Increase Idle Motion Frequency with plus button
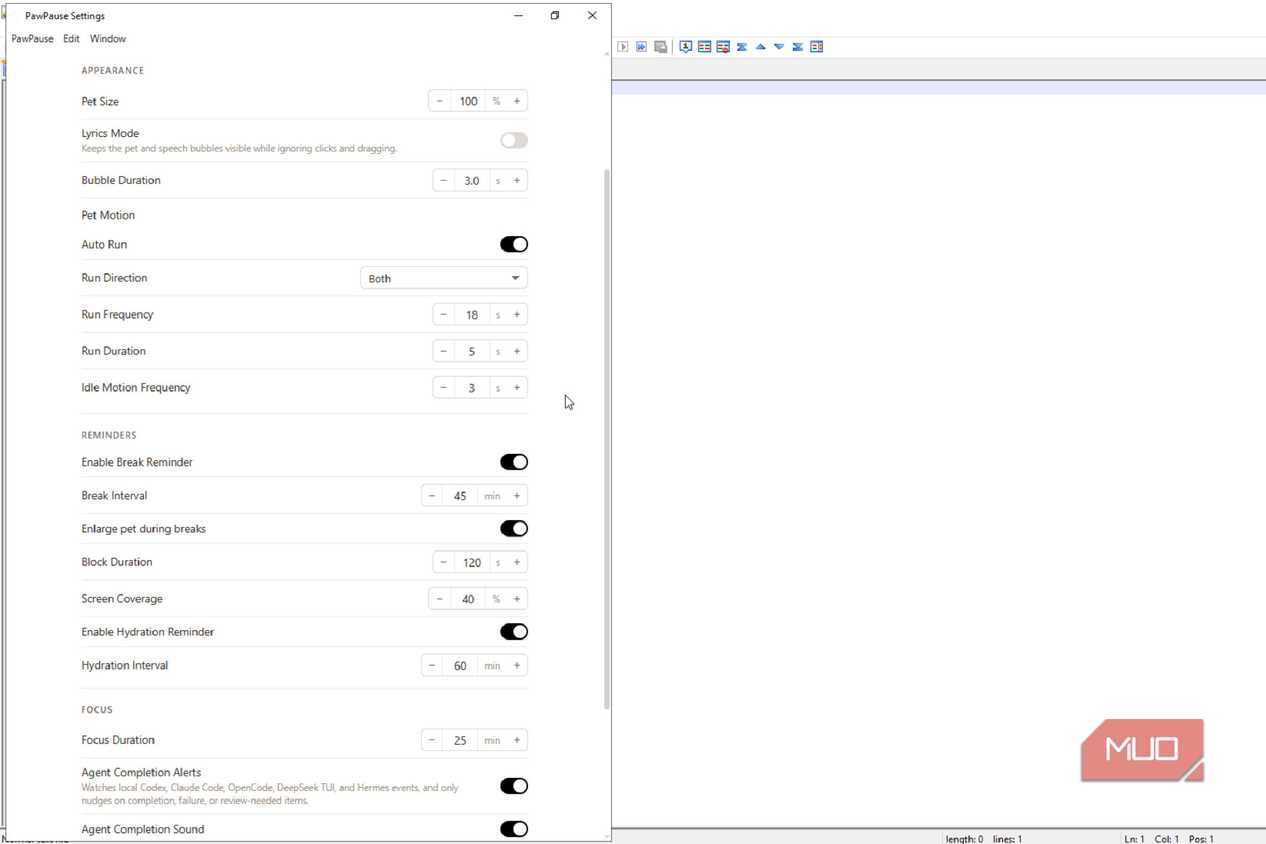This screenshot has height=844, width=1266. click(517, 388)
